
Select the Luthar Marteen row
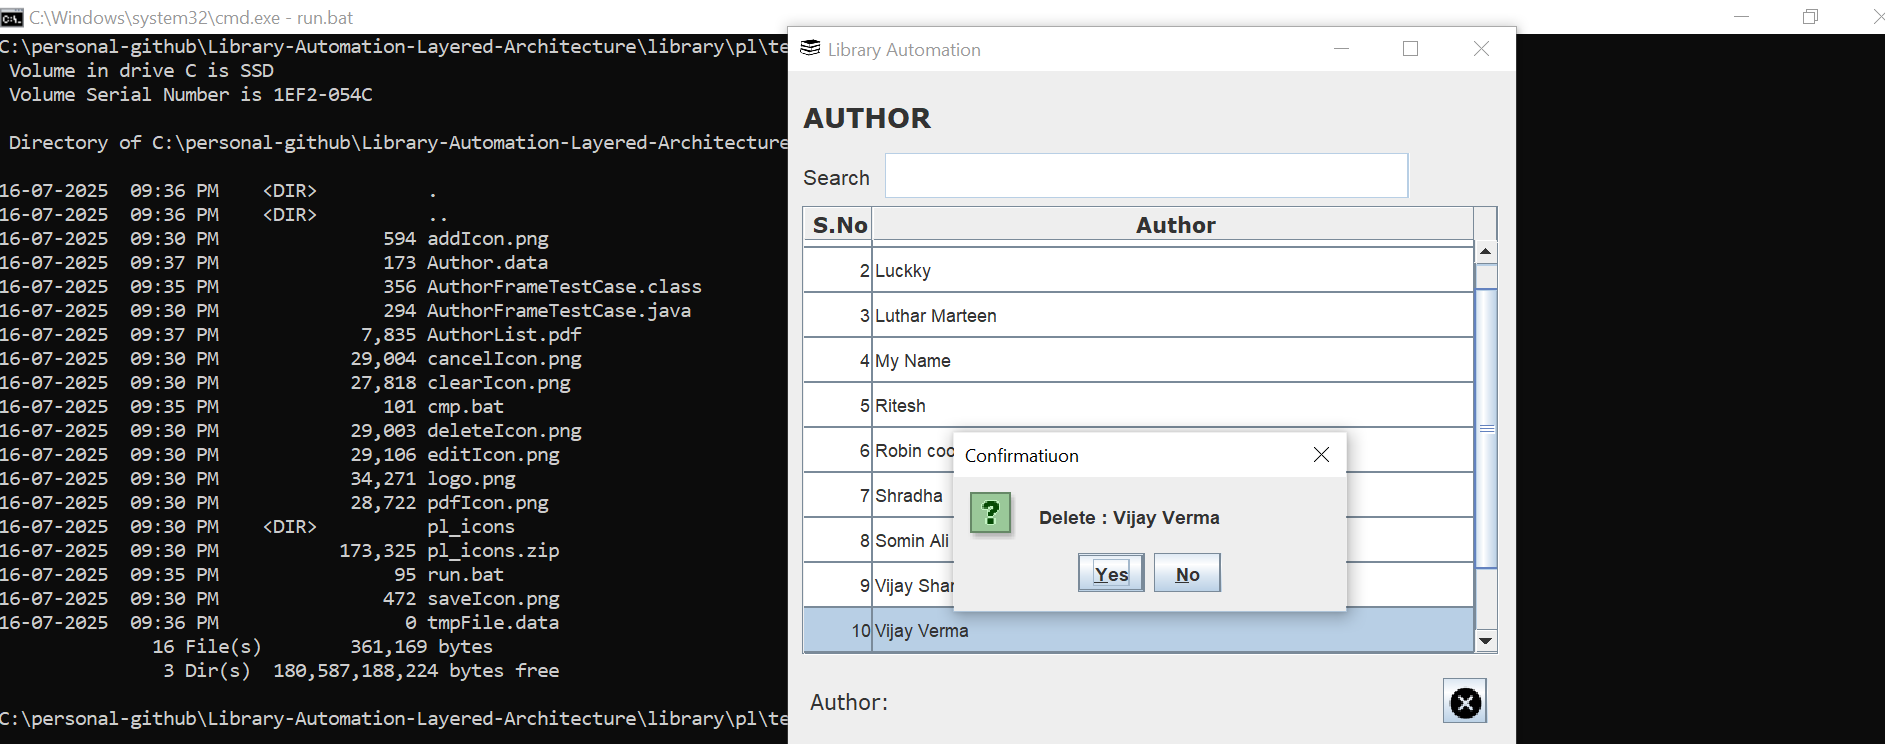pyautogui.click(x=1138, y=315)
